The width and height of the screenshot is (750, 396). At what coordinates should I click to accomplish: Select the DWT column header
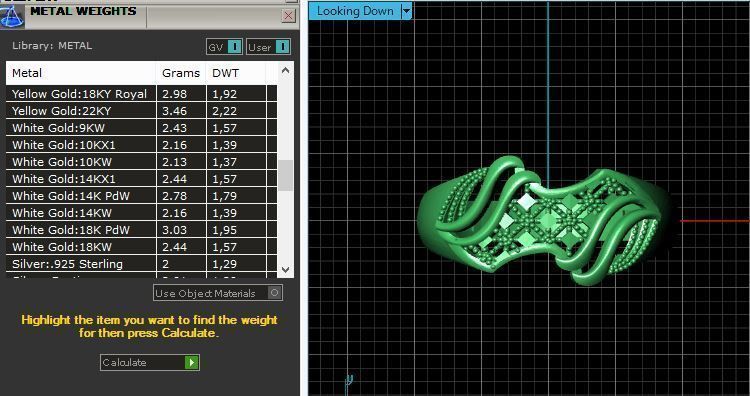tap(236, 73)
